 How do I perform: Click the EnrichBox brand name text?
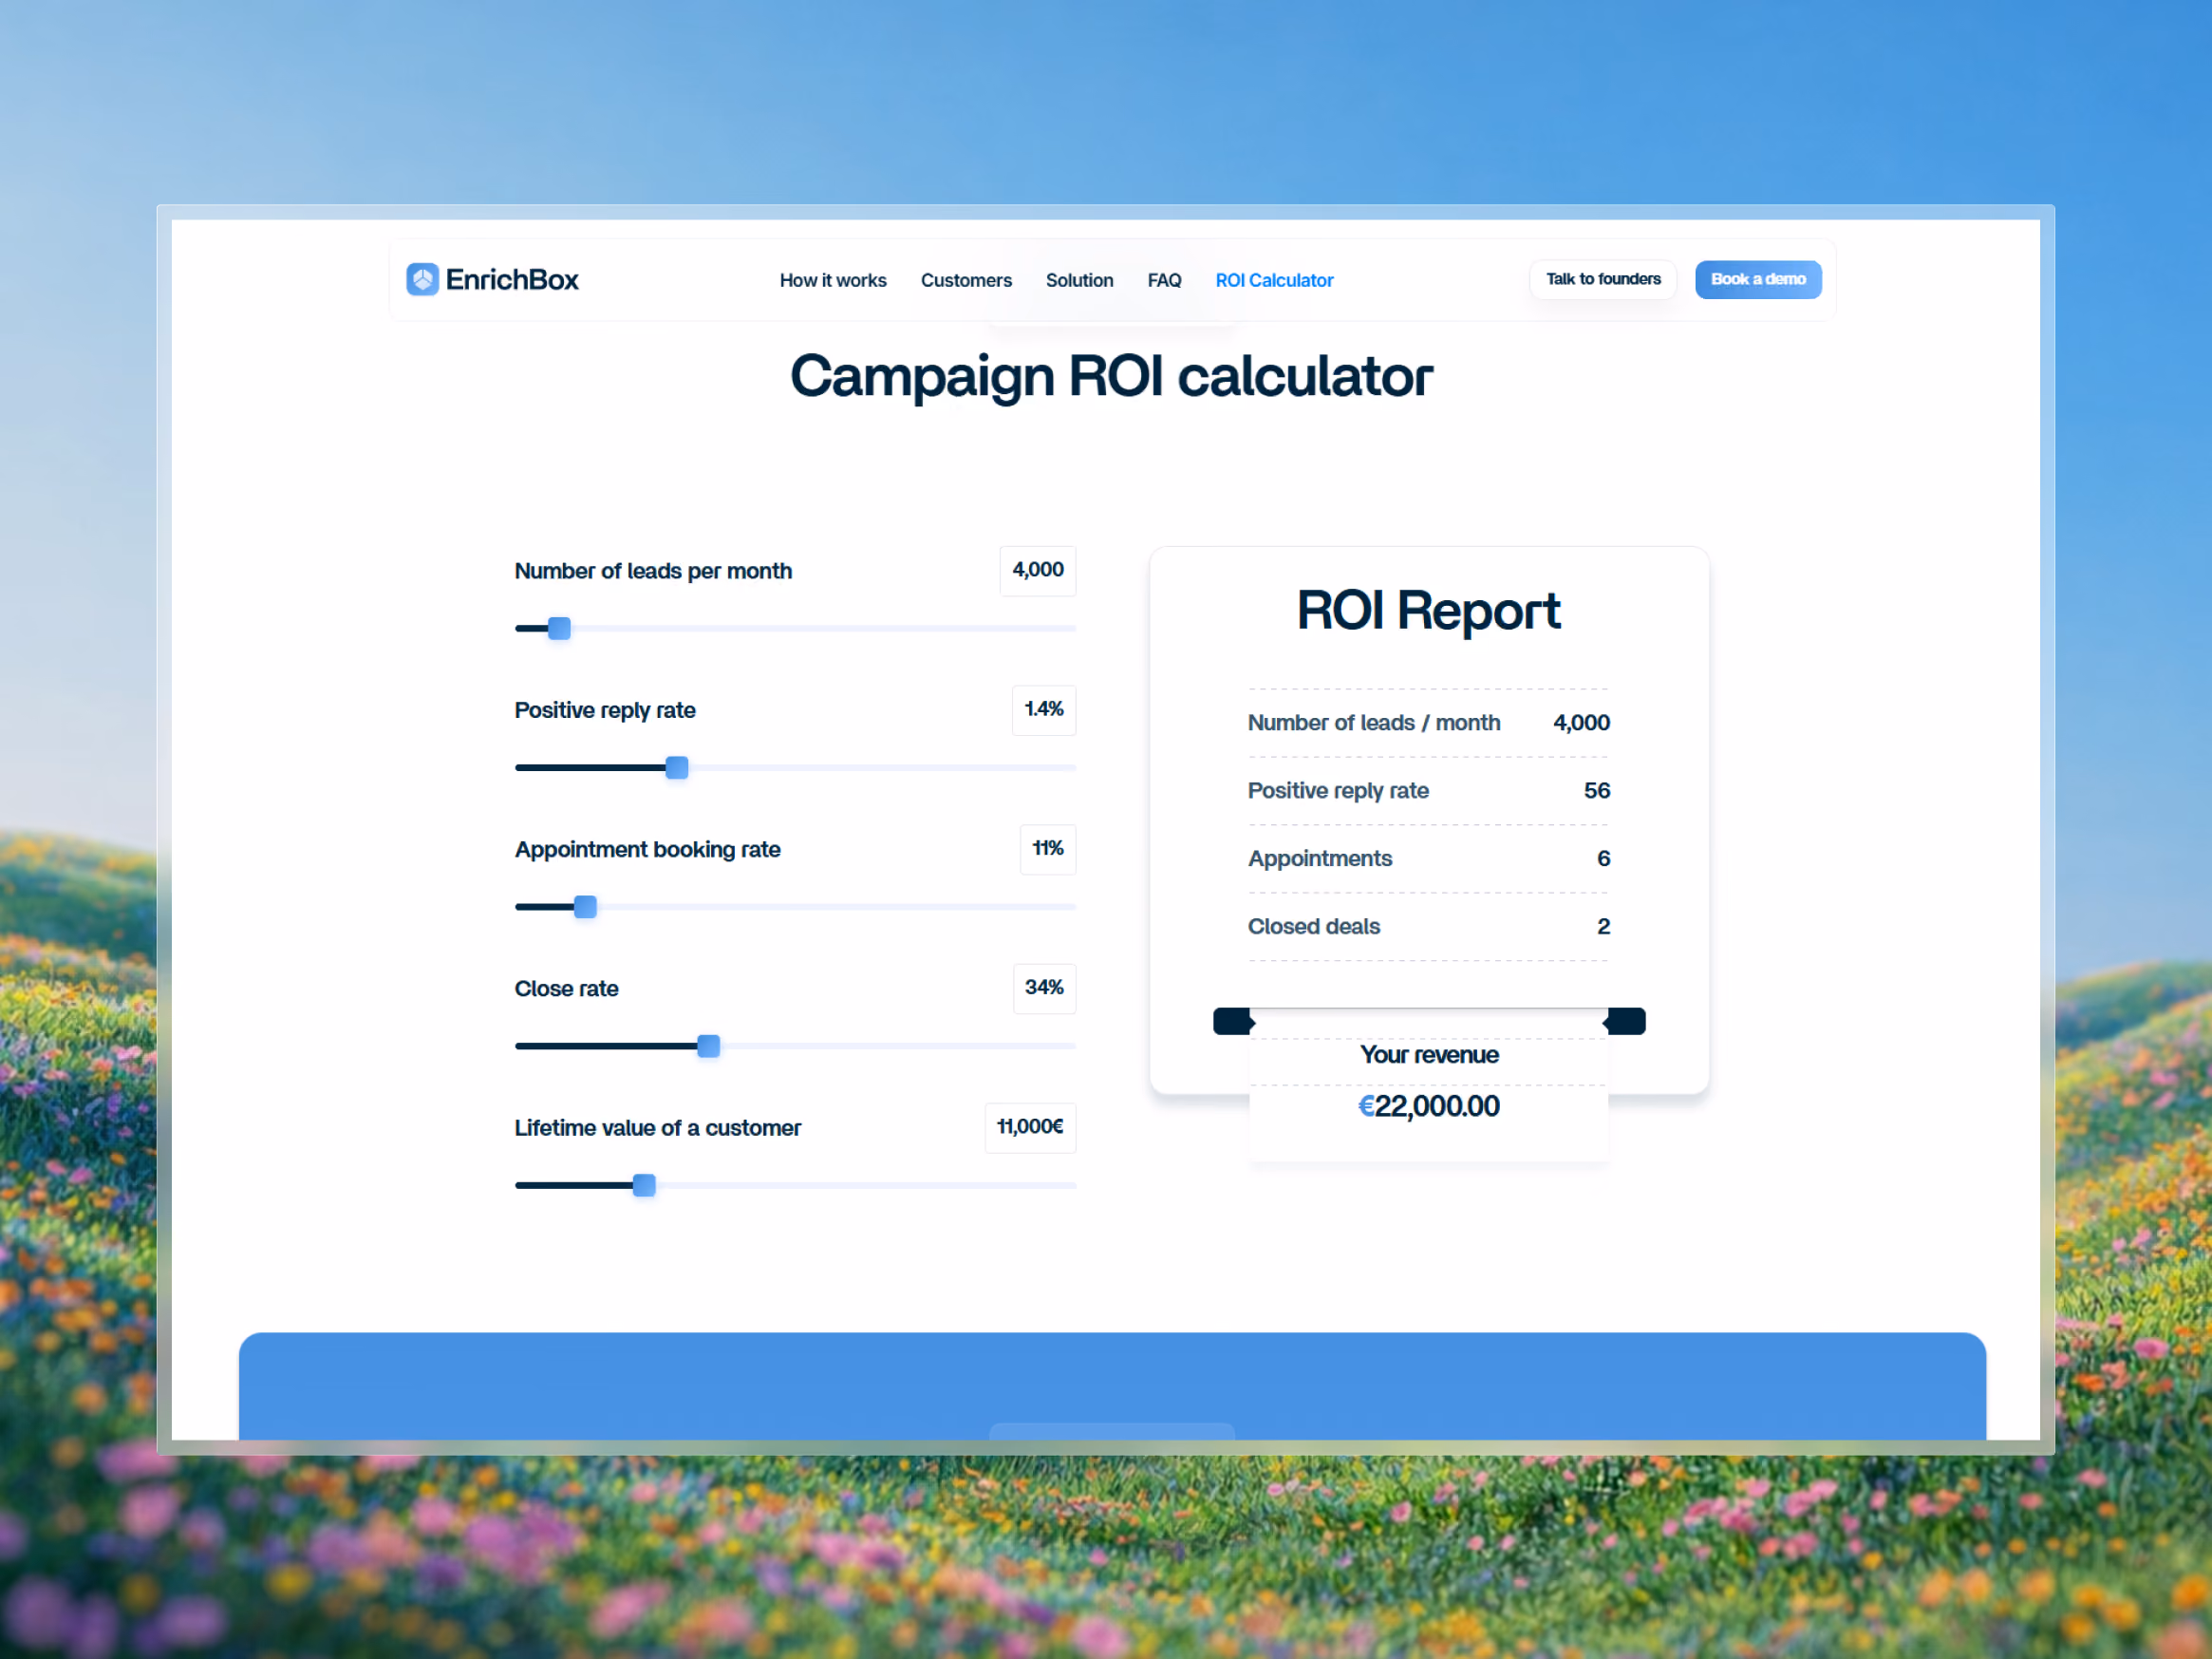point(512,279)
